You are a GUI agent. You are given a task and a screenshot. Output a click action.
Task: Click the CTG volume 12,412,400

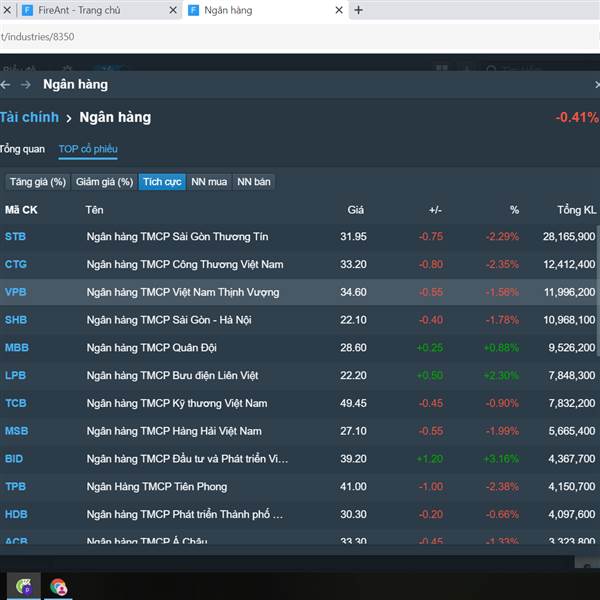pos(569,264)
